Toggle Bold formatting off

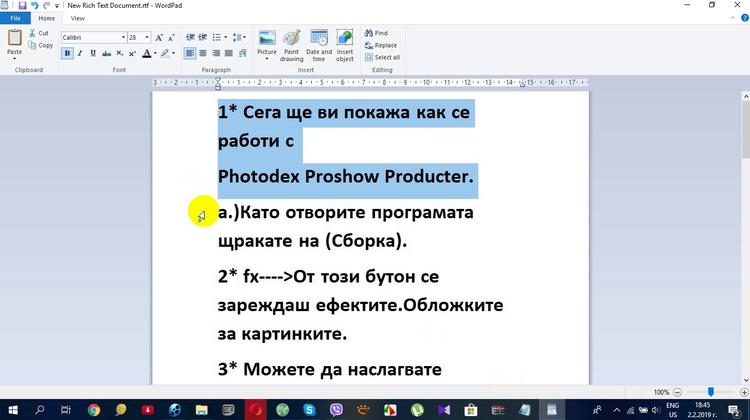click(x=67, y=53)
